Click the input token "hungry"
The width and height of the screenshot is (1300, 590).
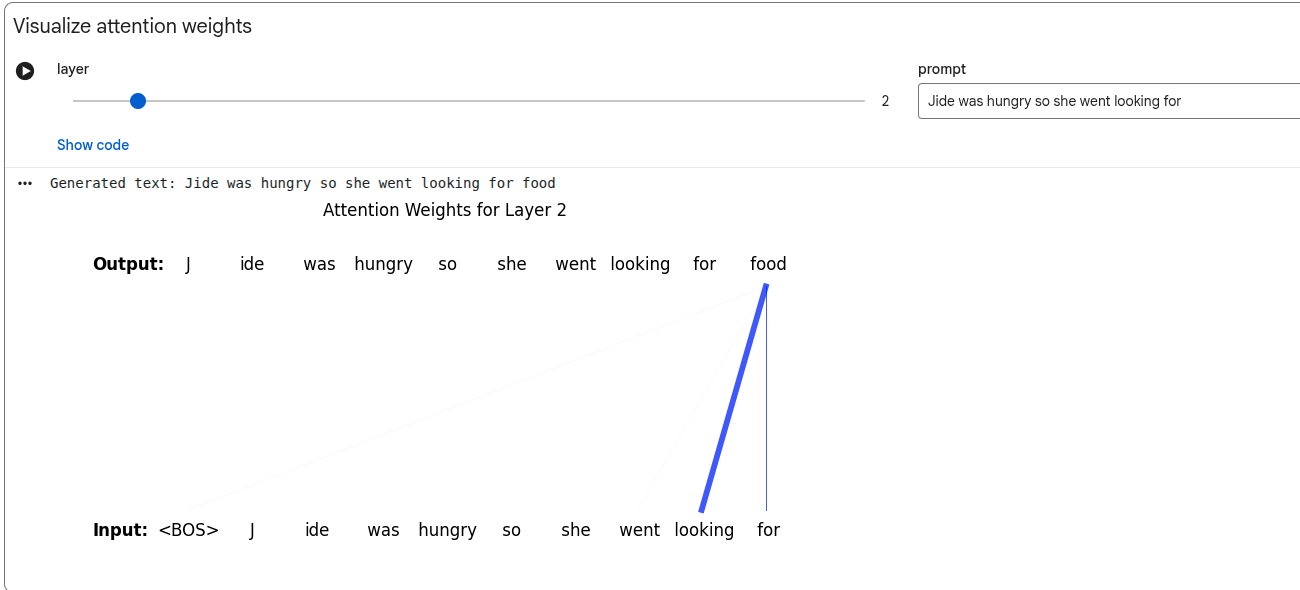tap(447, 530)
